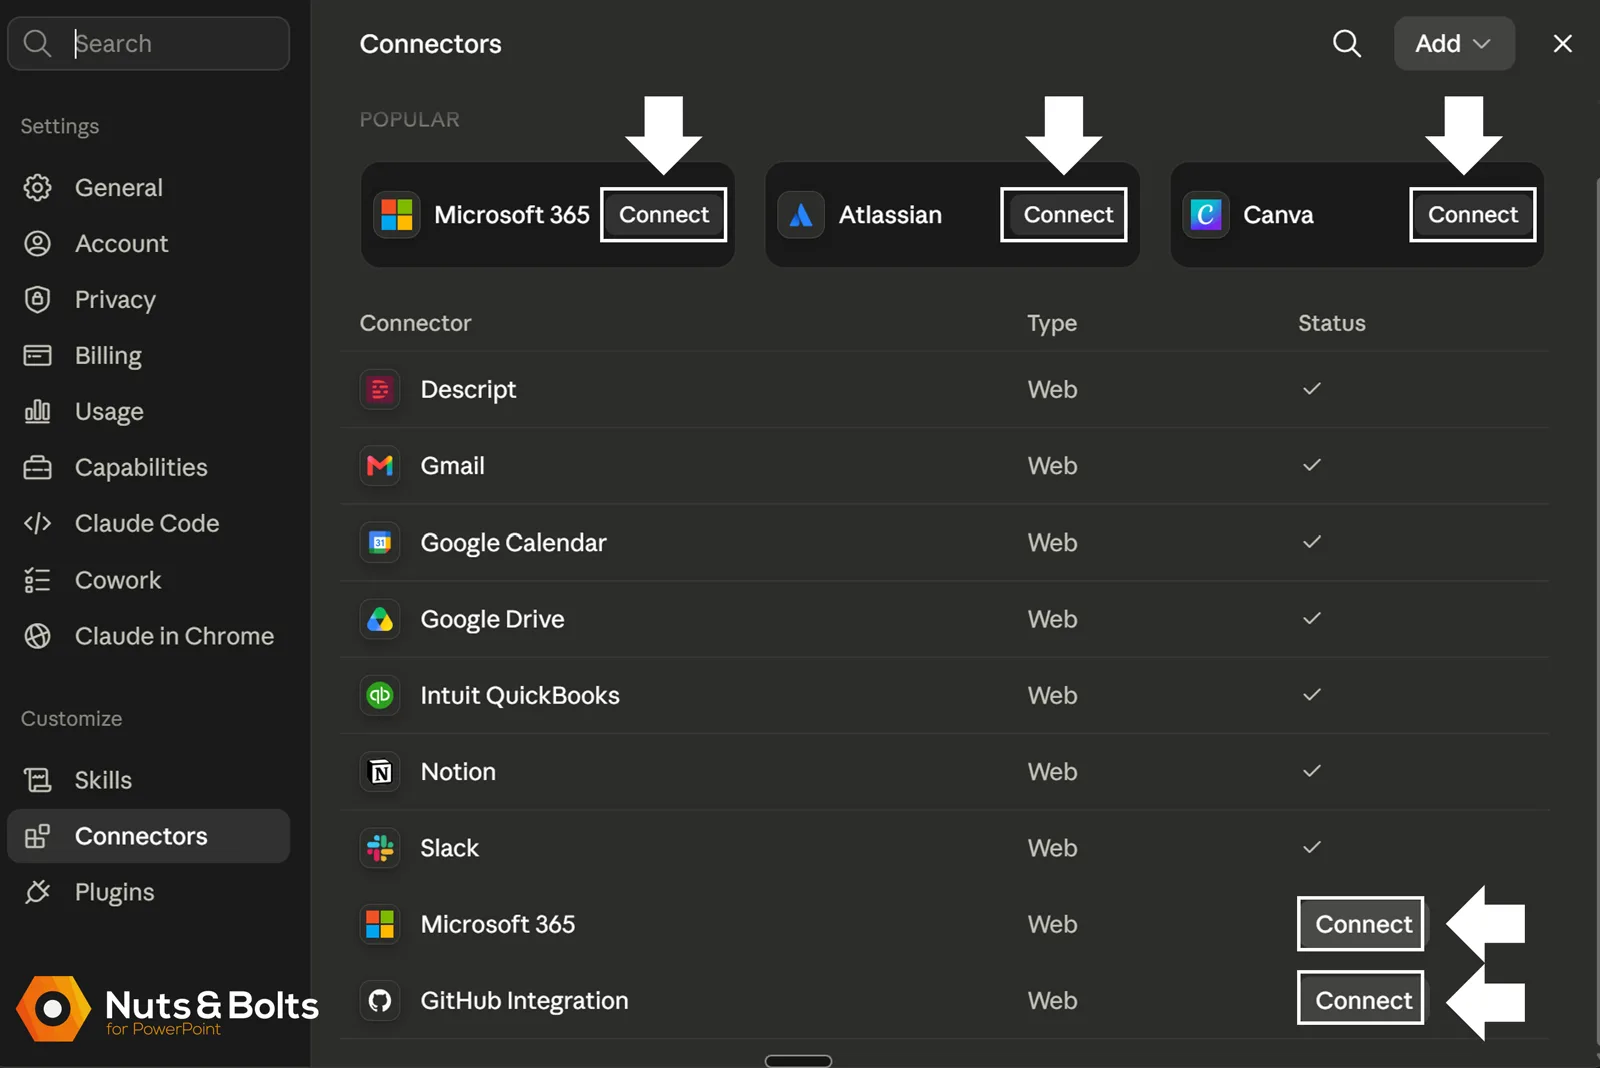Click the Connectors blocks icon in sidebar

pyautogui.click(x=37, y=836)
